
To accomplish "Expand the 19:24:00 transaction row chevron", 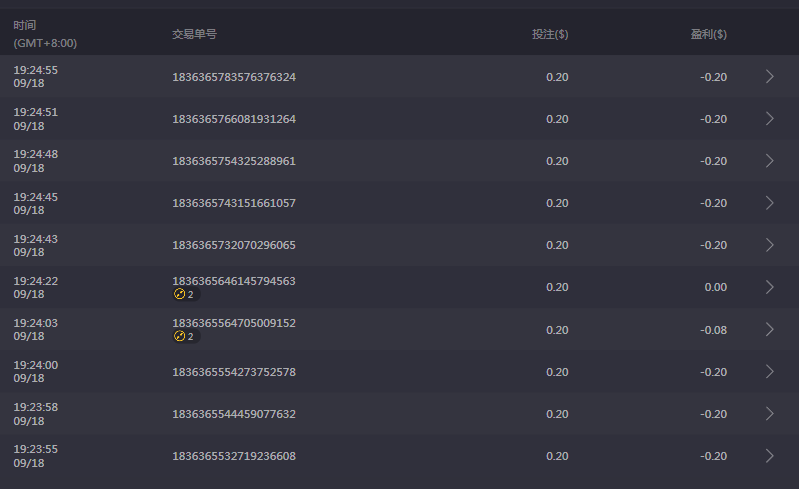I will (769, 372).
